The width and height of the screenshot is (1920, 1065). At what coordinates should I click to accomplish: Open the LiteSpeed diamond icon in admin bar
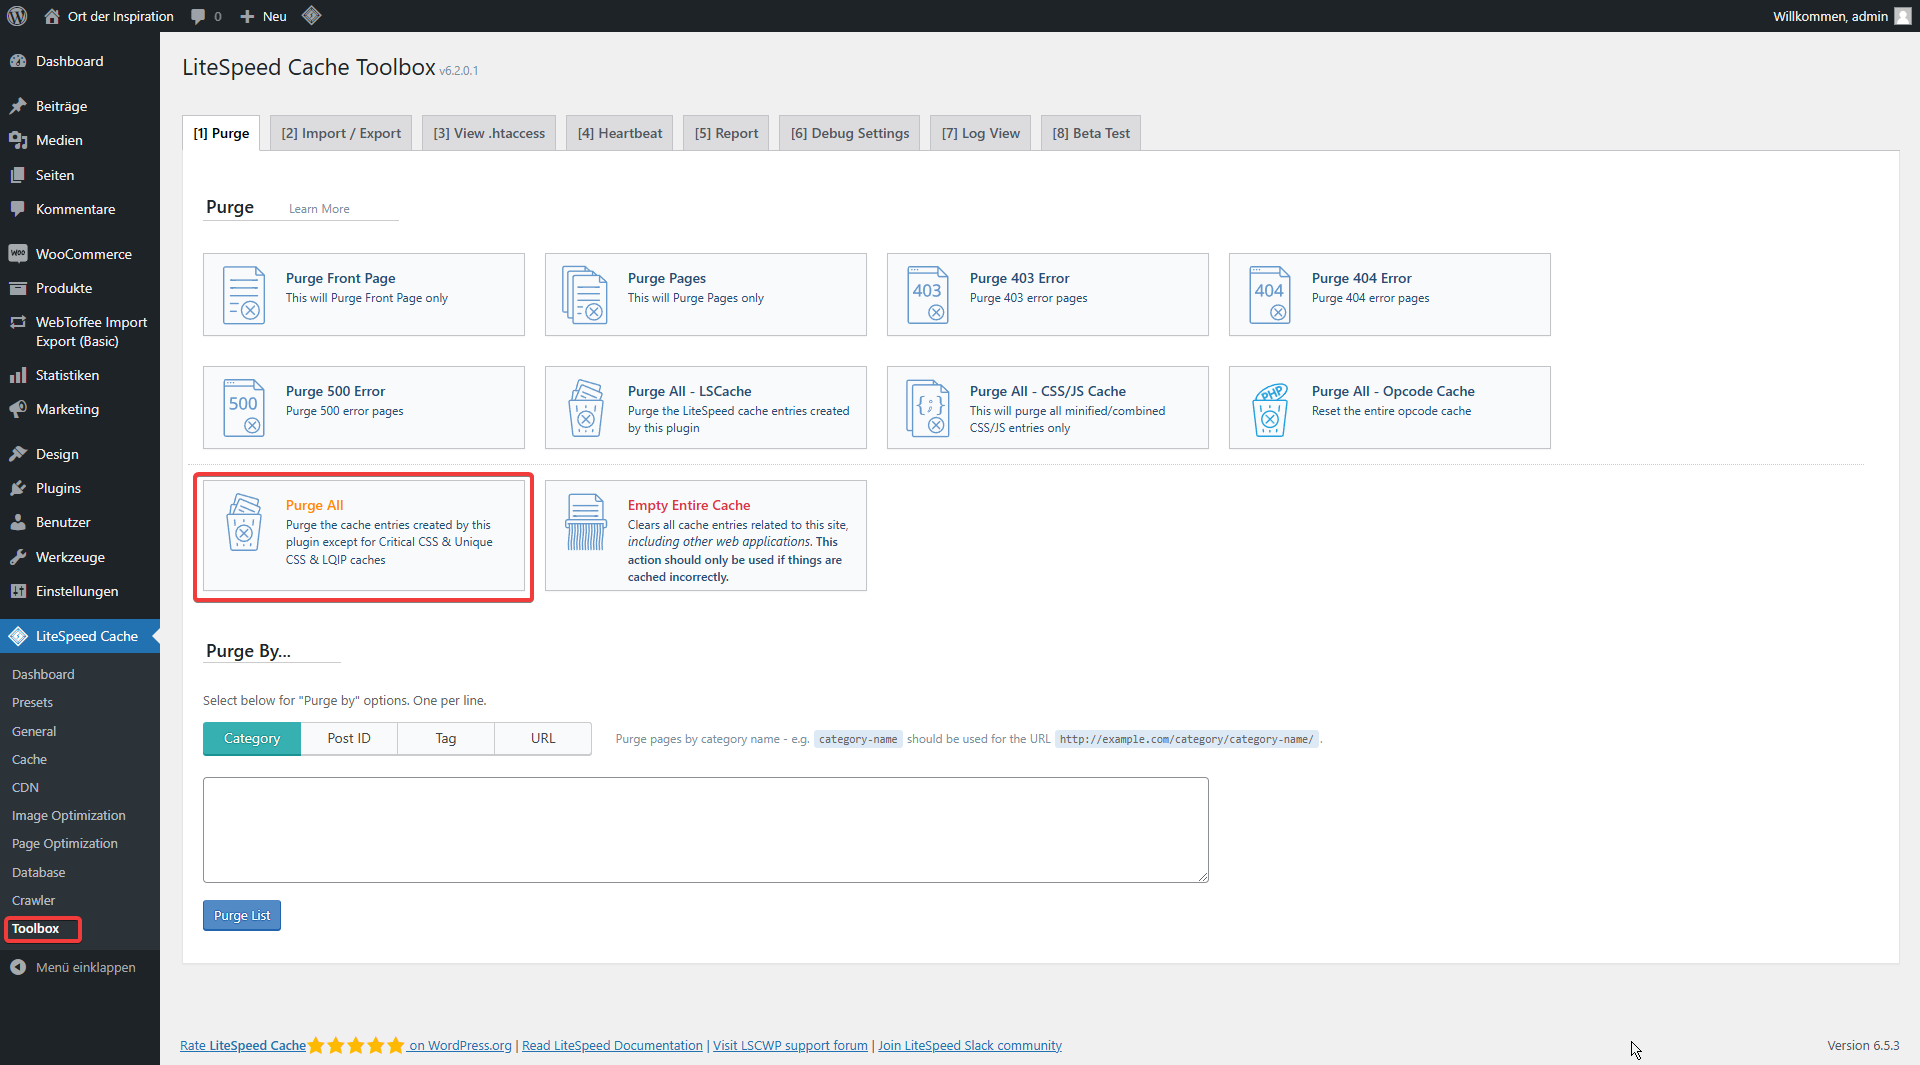point(311,15)
